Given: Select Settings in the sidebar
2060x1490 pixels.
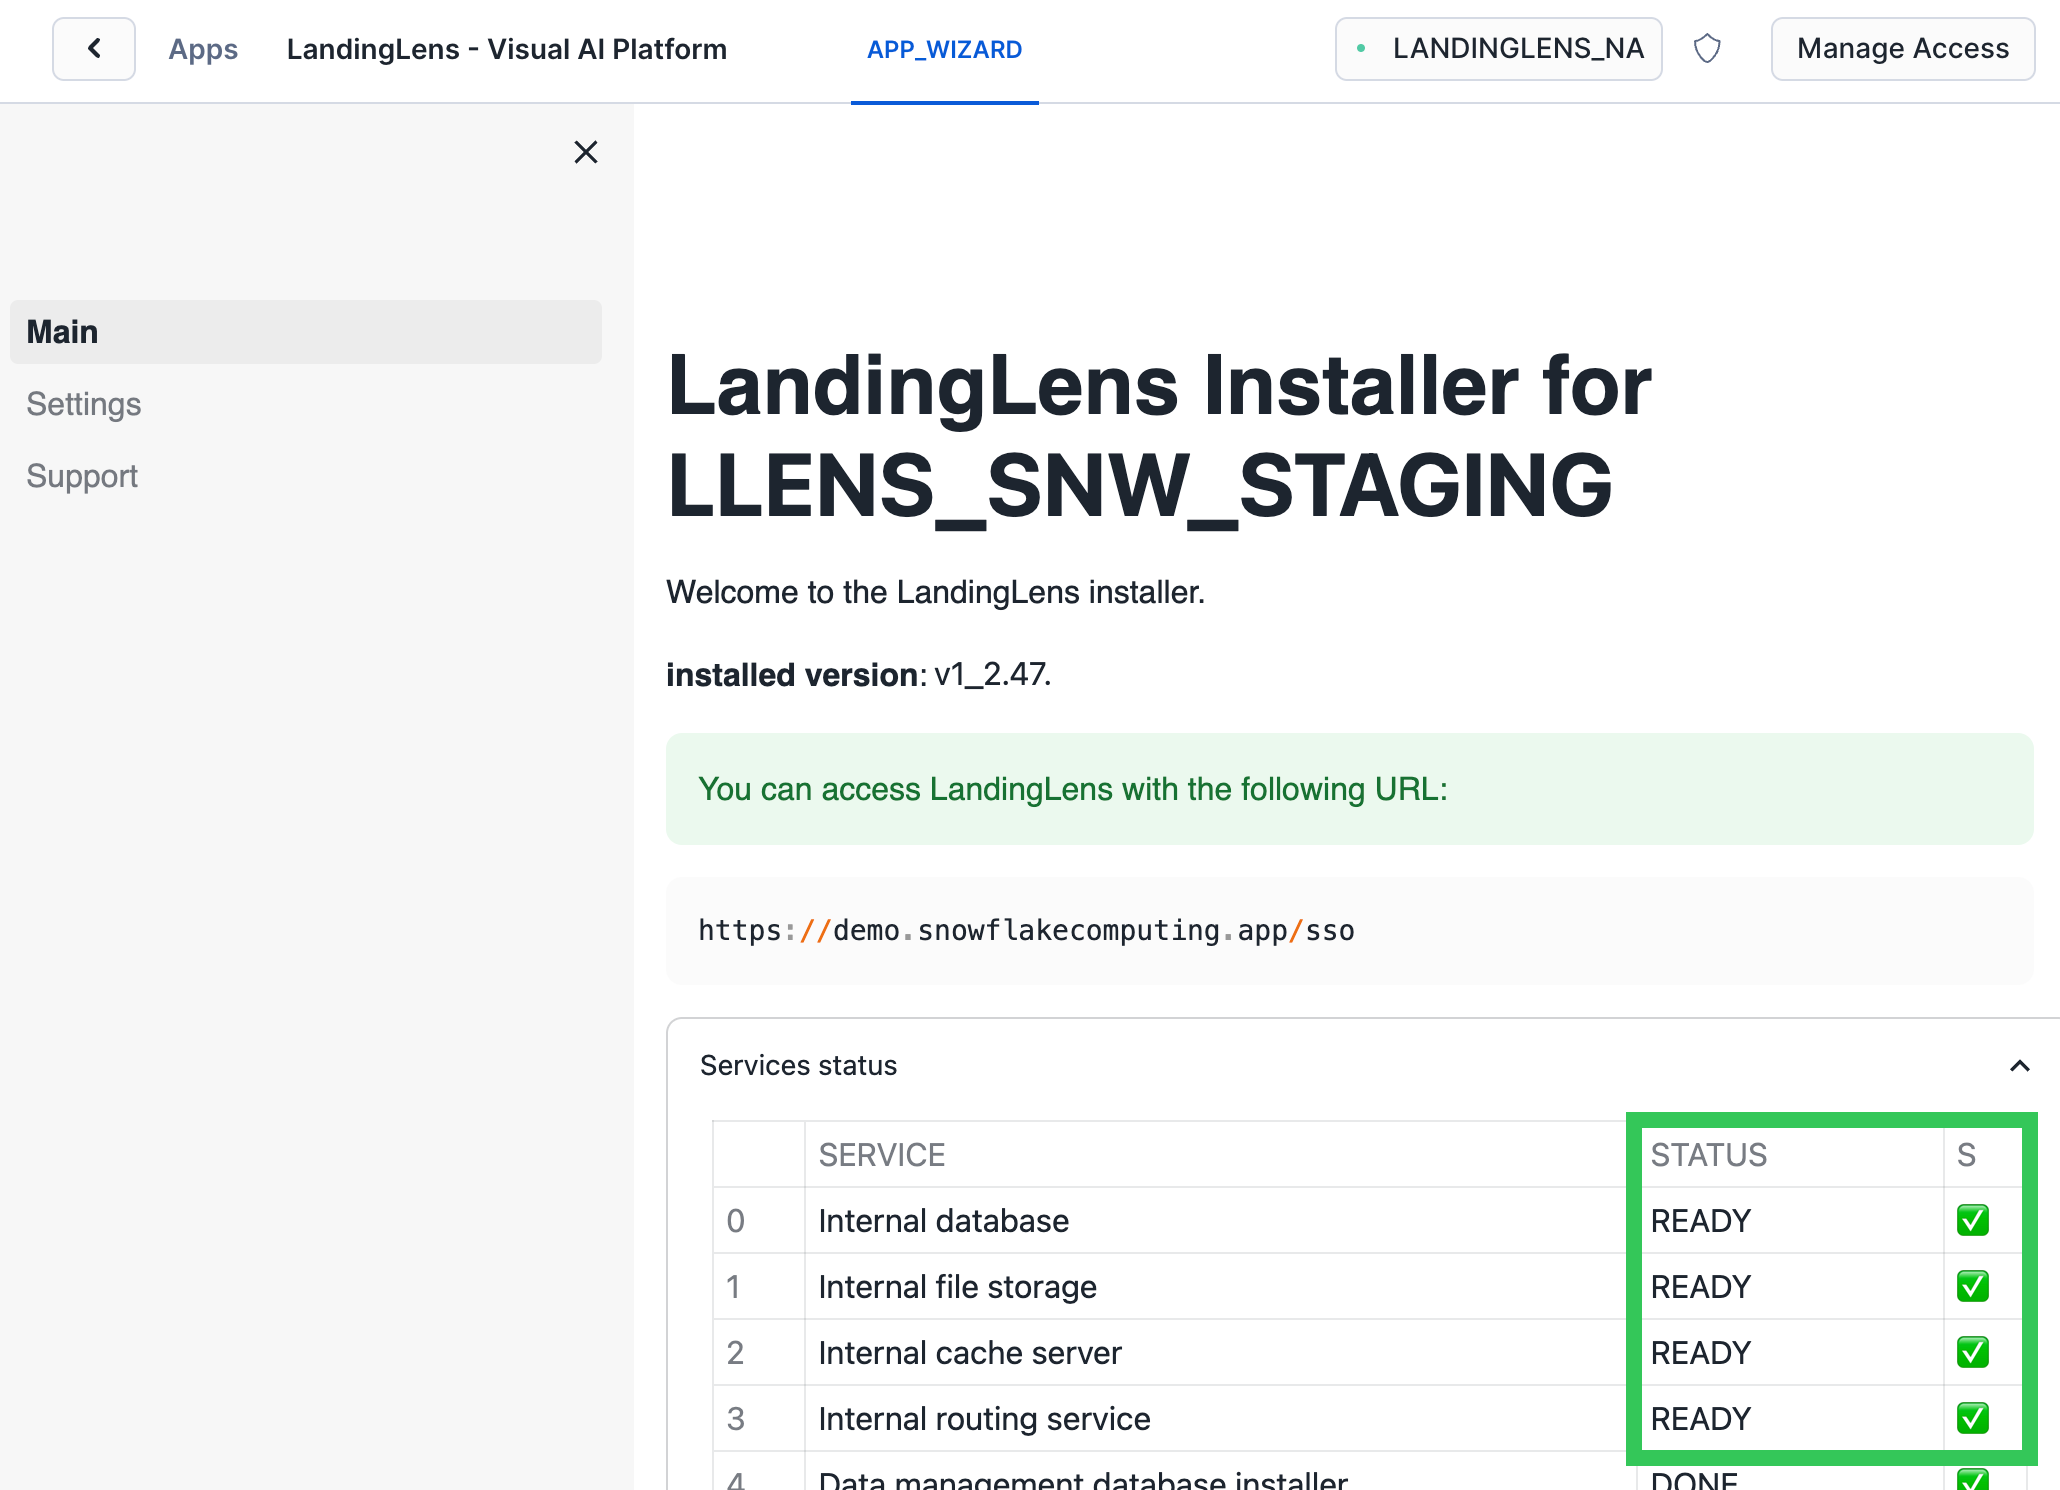Looking at the screenshot, I should click(84, 404).
